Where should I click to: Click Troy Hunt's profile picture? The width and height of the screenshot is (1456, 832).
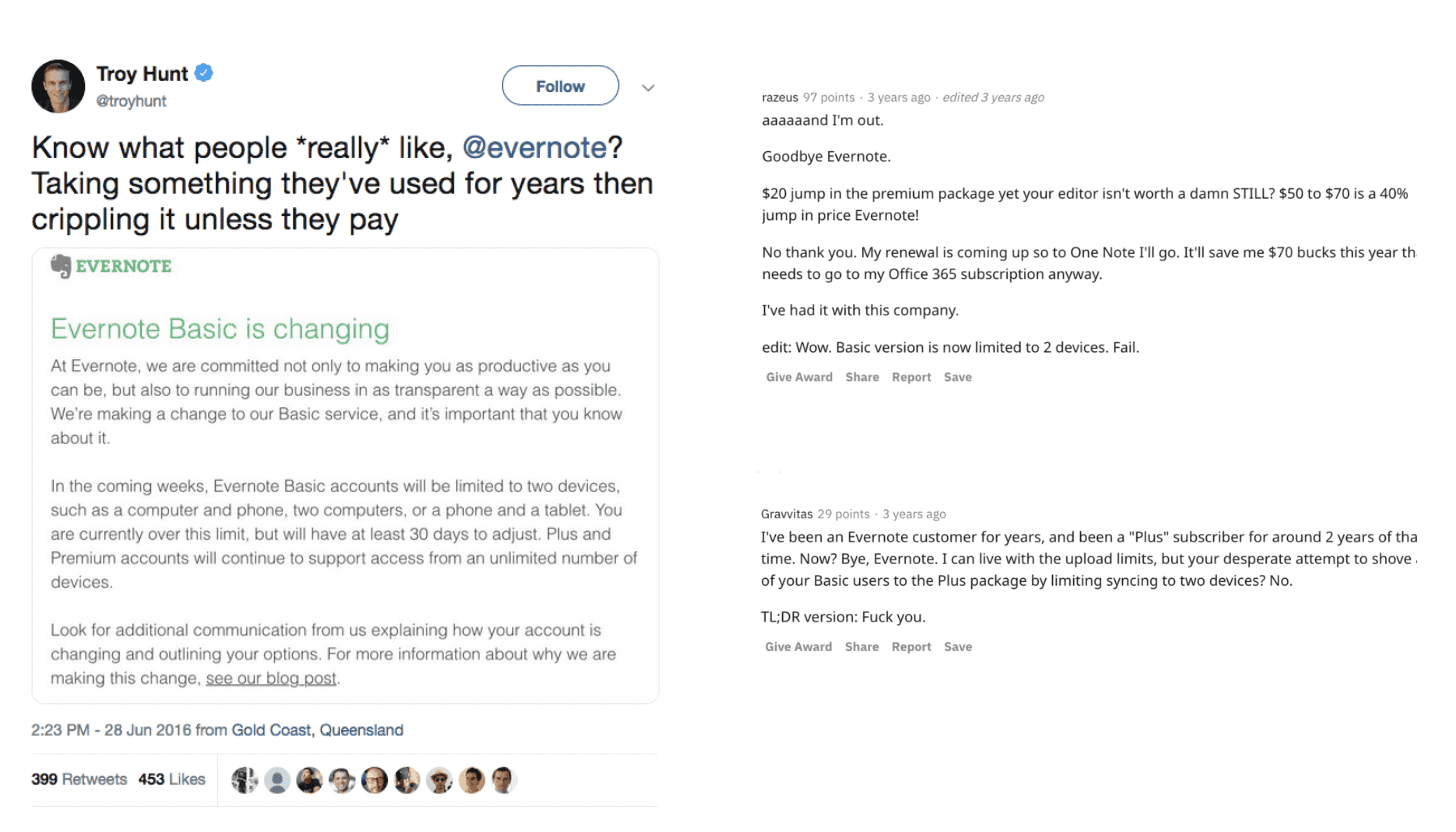point(57,87)
